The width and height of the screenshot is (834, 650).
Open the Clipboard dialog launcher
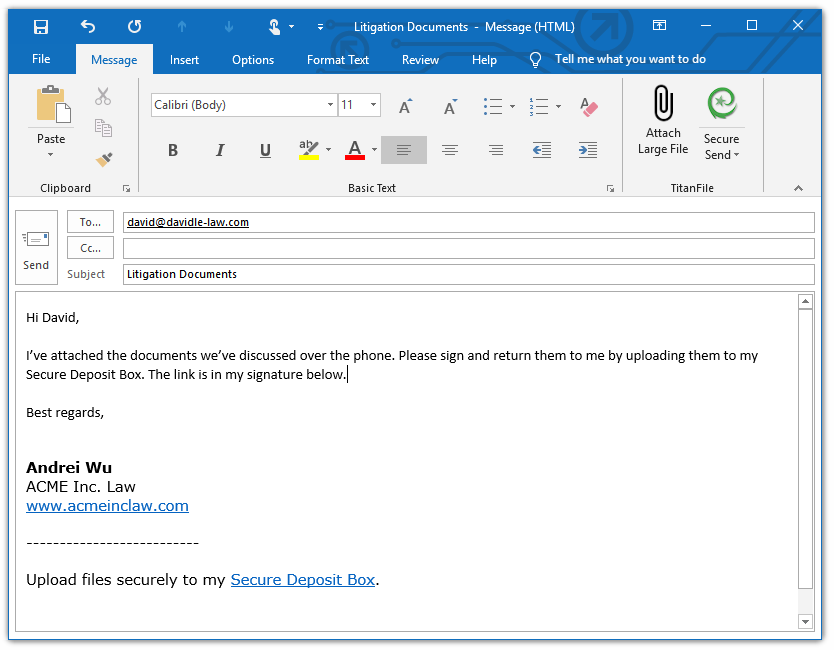pyautogui.click(x=127, y=188)
